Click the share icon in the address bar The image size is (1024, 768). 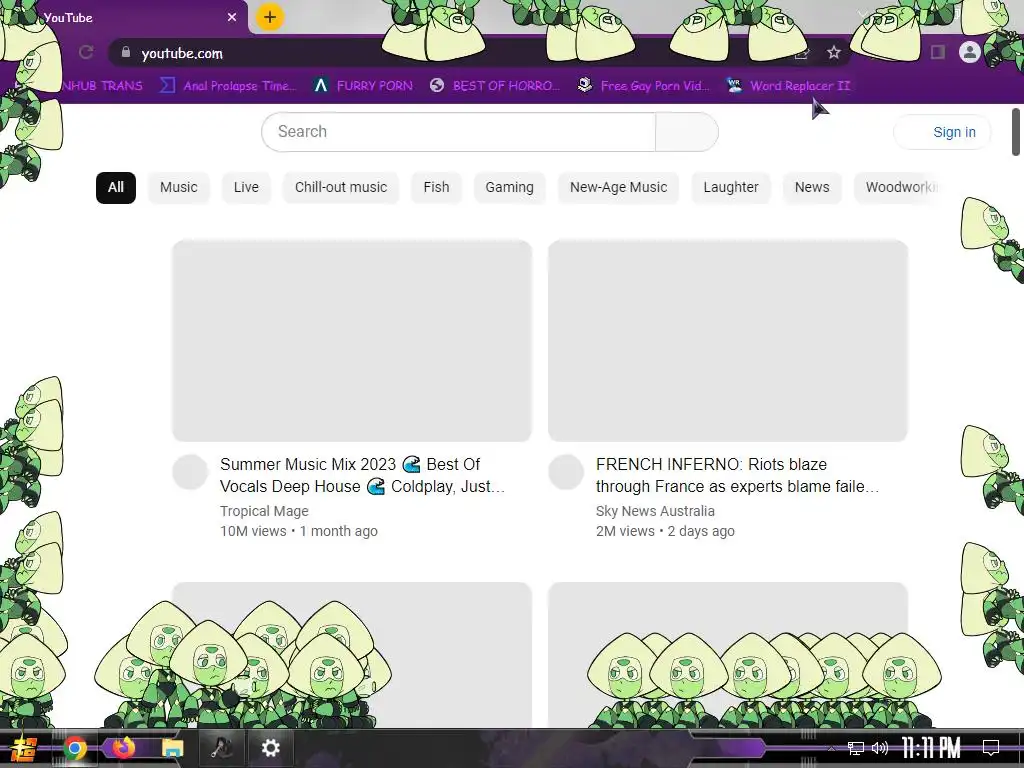[802, 54]
